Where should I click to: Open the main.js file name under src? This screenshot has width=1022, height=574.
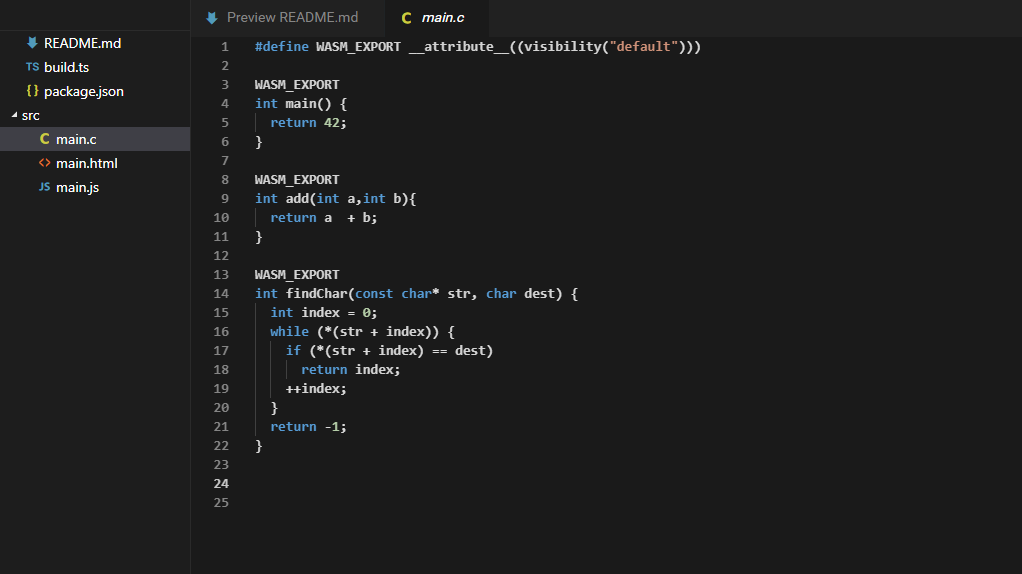pos(77,187)
